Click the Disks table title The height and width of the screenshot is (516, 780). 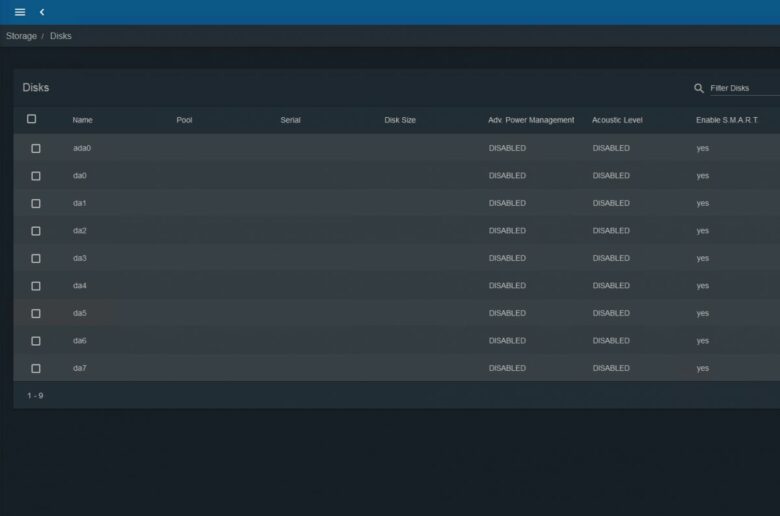(x=36, y=88)
